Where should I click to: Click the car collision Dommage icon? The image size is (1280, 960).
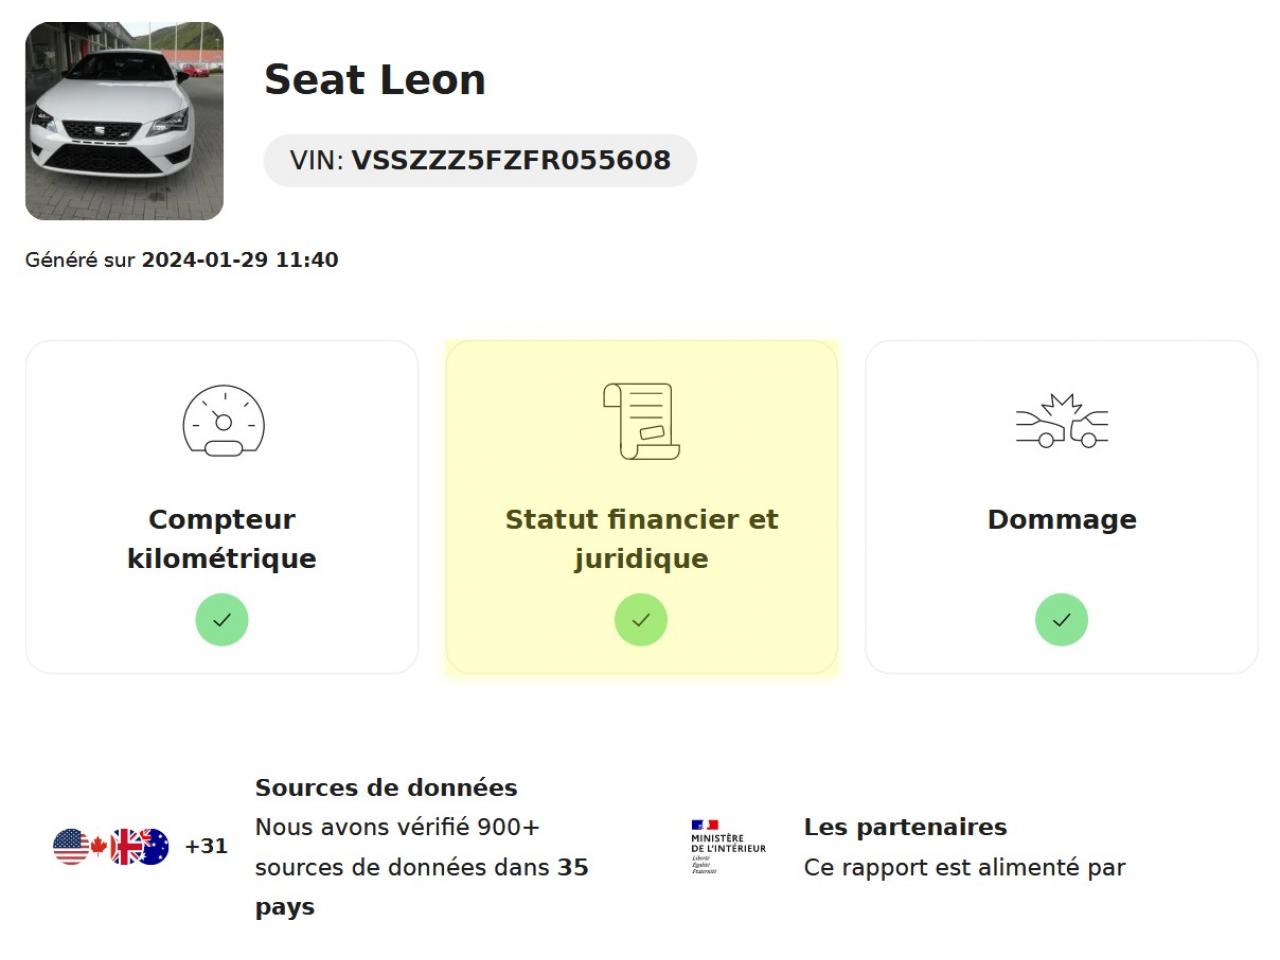(1062, 421)
